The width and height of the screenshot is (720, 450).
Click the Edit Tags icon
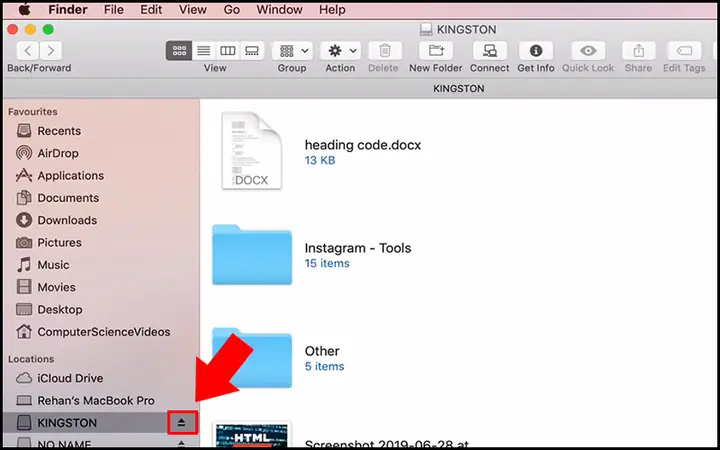click(x=684, y=51)
